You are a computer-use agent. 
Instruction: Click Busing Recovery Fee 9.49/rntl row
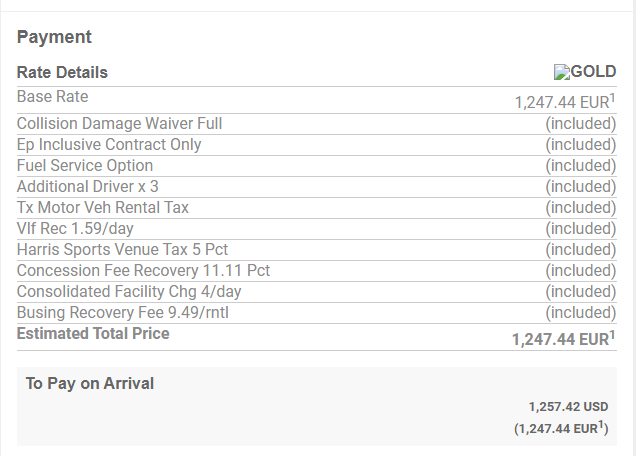(123, 313)
